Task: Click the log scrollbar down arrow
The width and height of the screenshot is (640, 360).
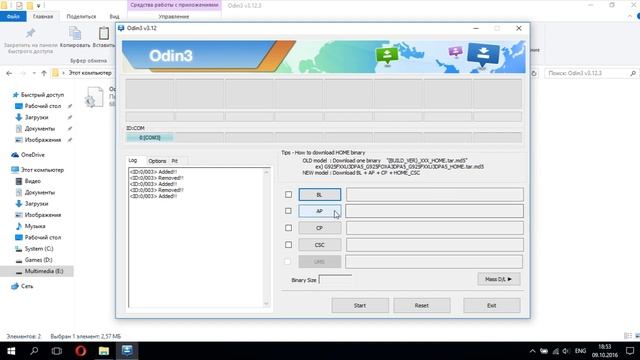Action: (x=267, y=304)
